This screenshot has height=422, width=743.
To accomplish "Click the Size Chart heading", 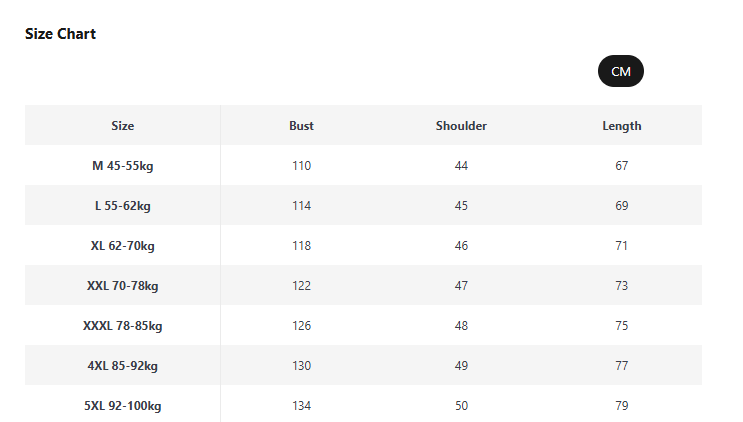I will 60,34.
